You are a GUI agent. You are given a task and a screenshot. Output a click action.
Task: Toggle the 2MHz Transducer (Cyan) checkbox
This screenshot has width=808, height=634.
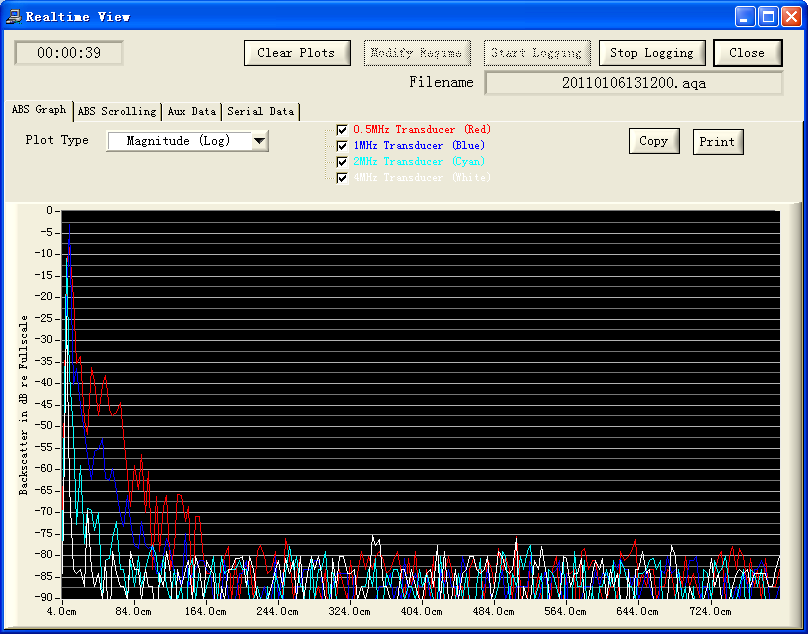342,161
